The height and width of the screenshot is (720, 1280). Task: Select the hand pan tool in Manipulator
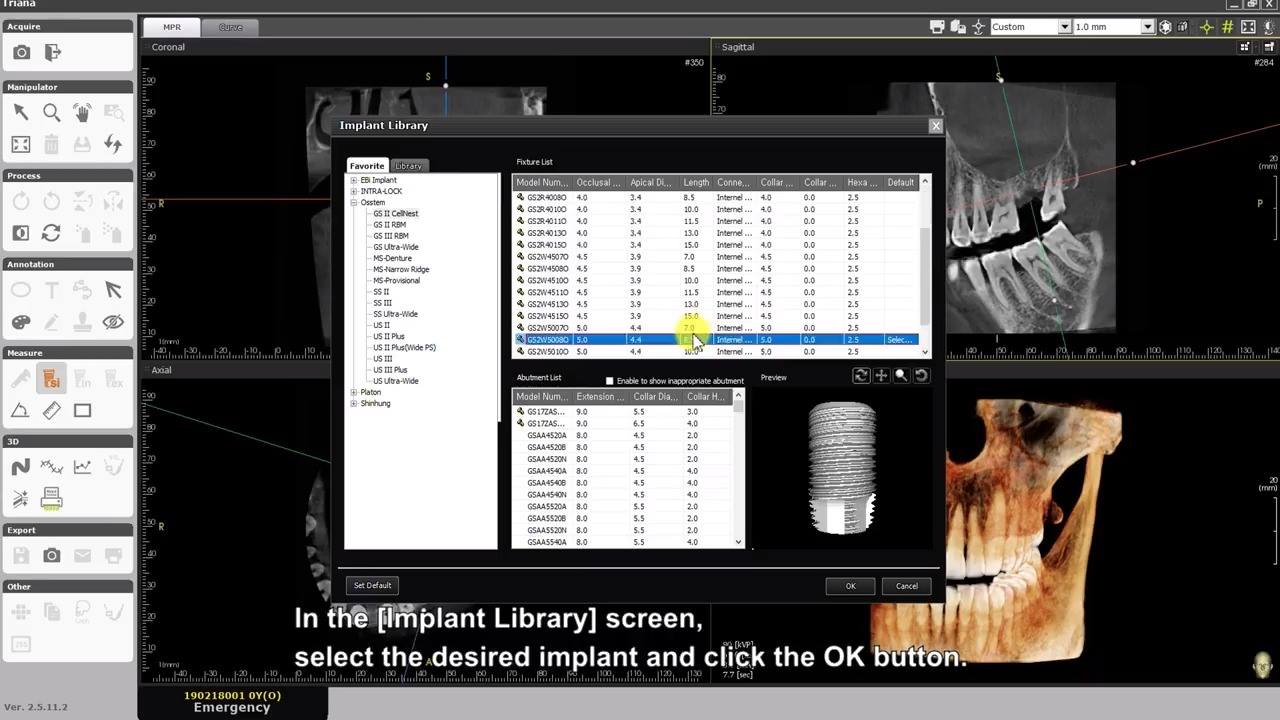coord(82,113)
